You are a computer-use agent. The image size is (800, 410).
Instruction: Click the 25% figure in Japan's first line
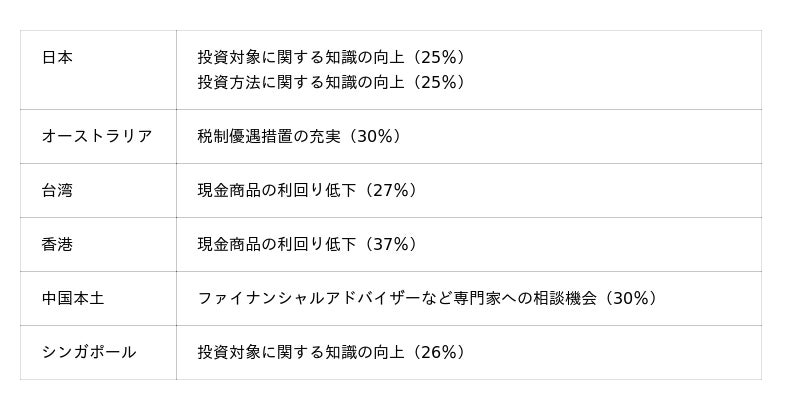click(x=439, y=58)
